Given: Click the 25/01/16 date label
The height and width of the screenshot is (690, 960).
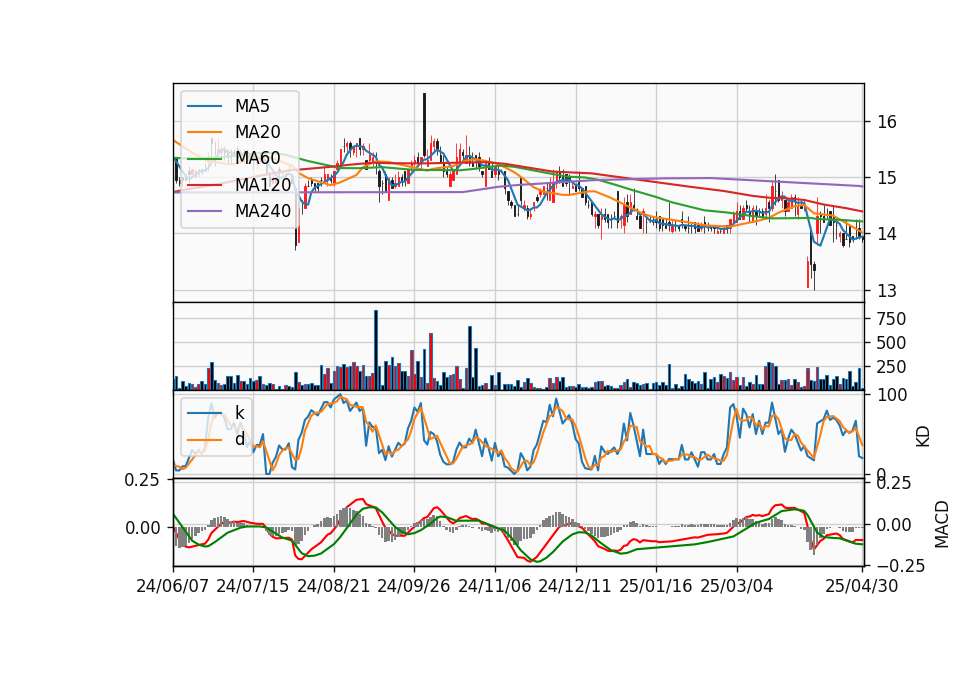Looking at the screenshot, I should coord(656,586).
